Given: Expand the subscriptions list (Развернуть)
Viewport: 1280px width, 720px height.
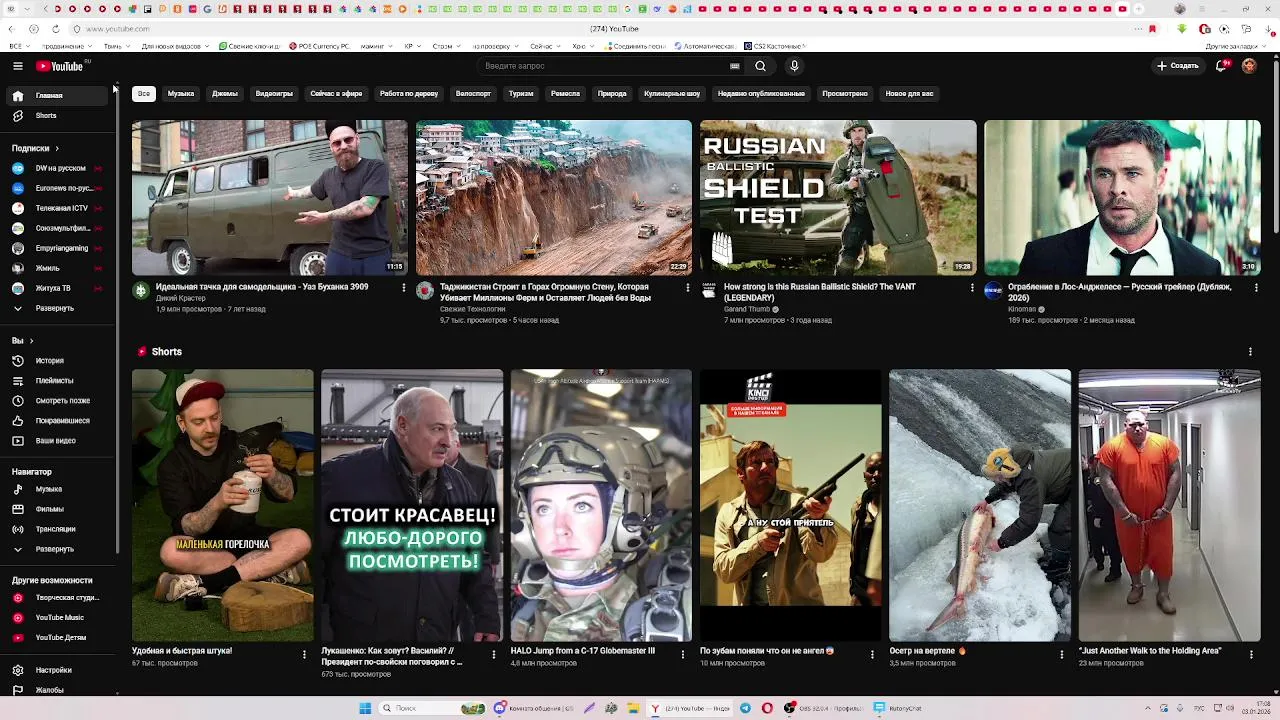Looking at the screenshot, I should point(58,308).
